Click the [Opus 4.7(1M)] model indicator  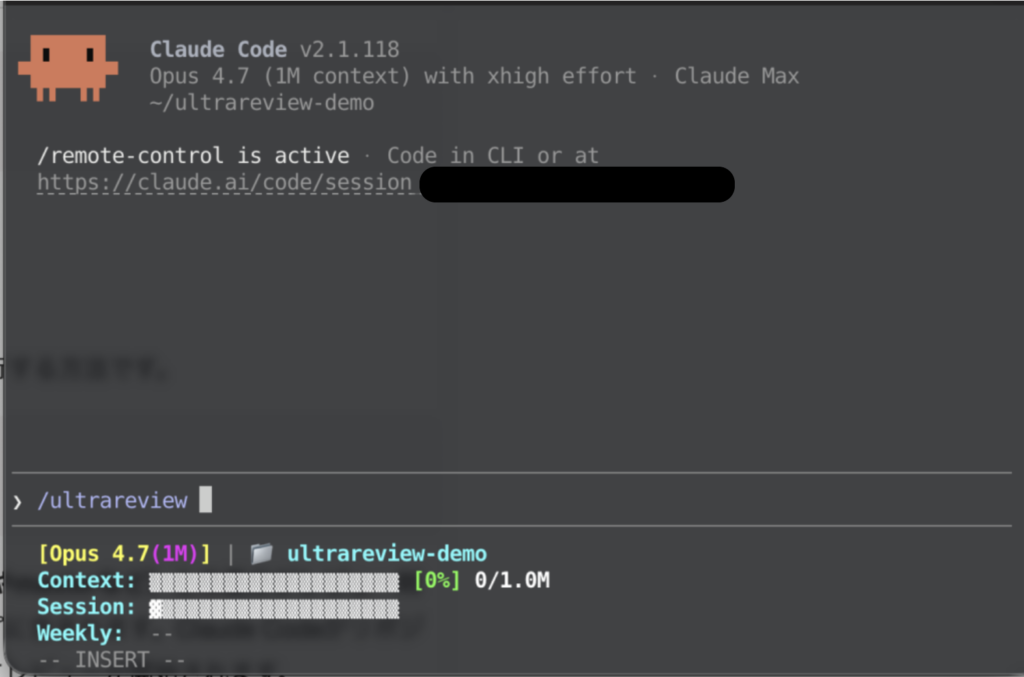point(124,554)
